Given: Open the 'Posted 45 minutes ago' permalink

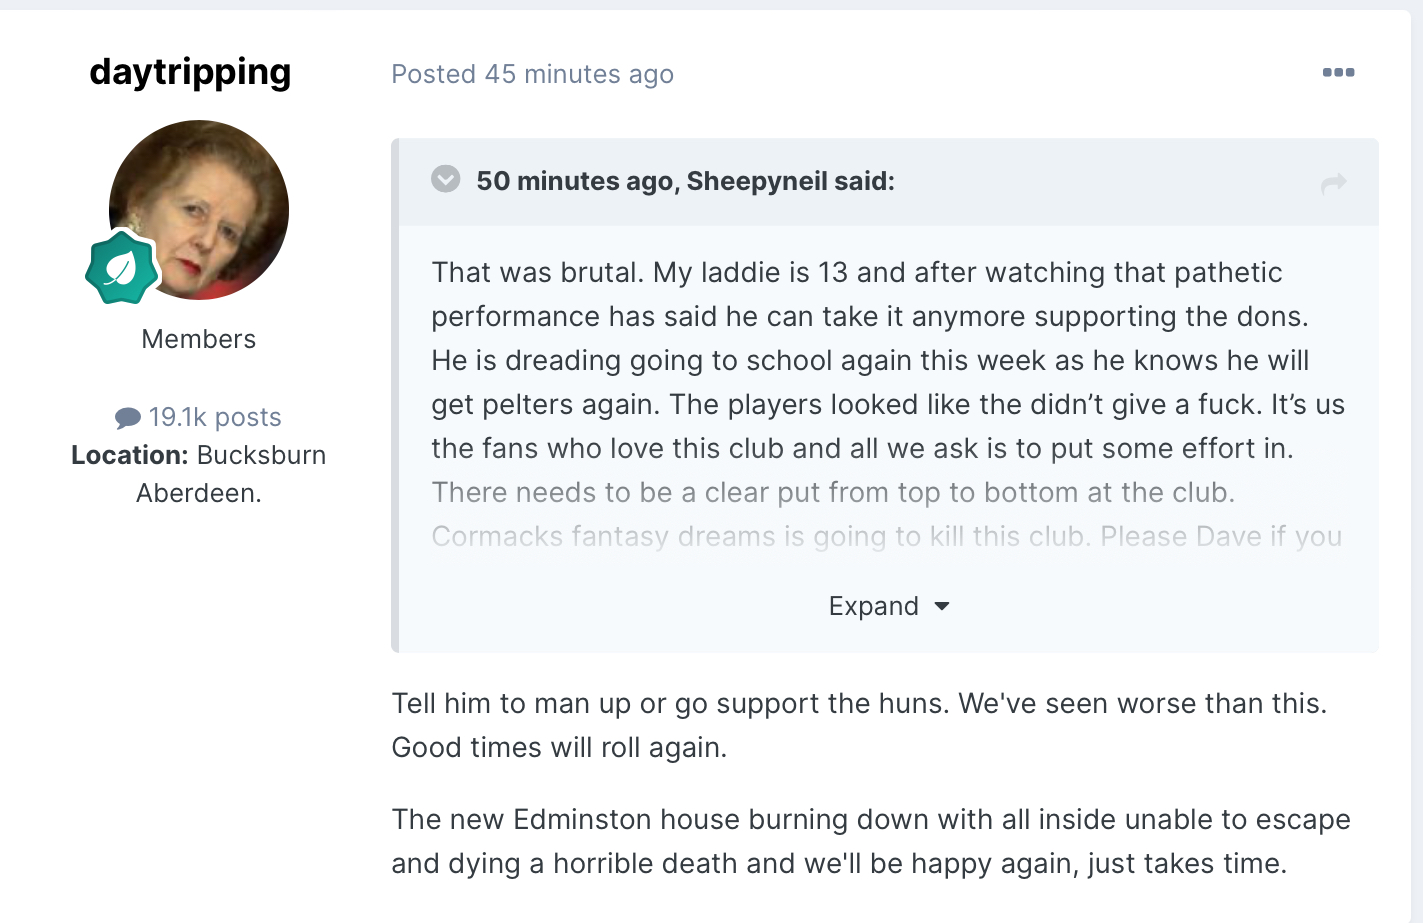Looking at the screenshot, I should [532, 74].
